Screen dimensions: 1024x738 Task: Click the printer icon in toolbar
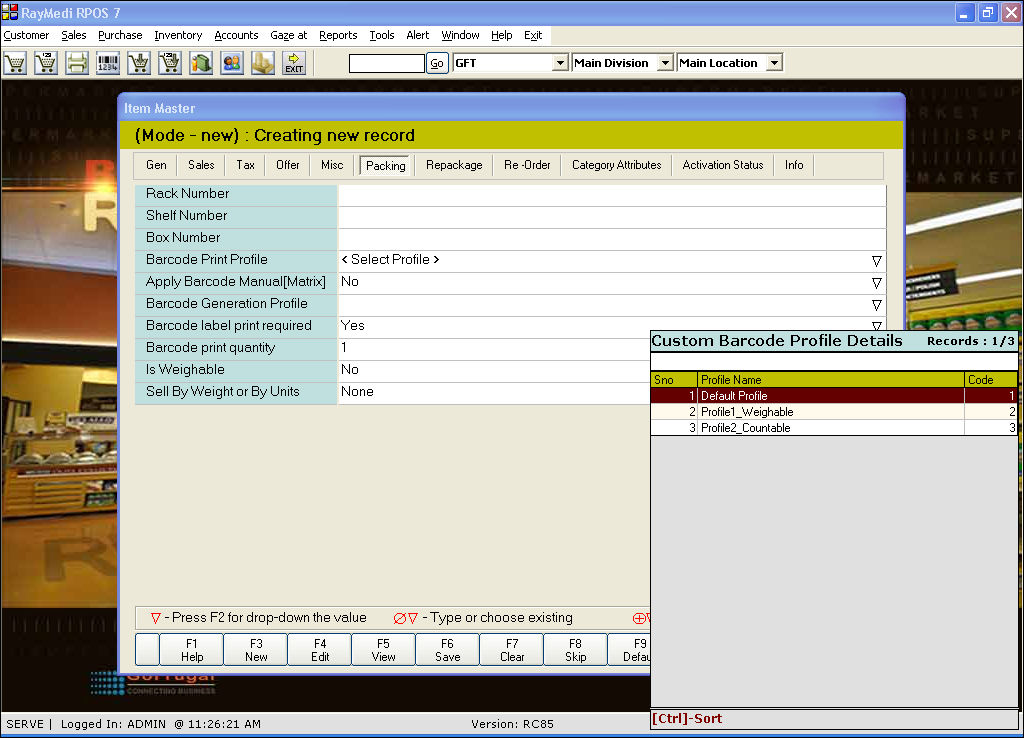[x=77, y=63]
